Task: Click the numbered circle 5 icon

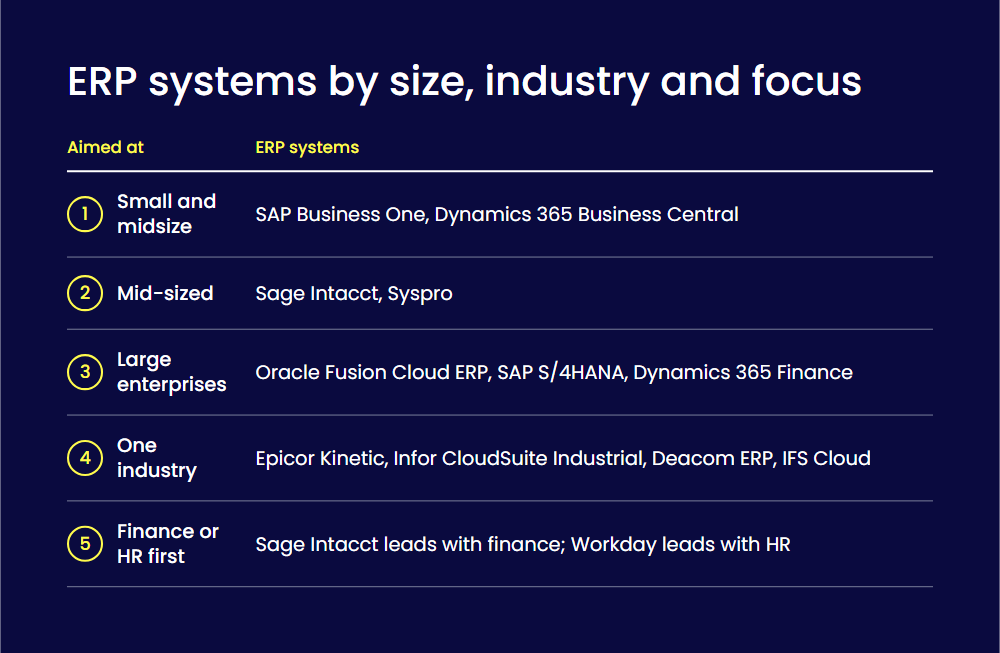Action: click(85, 544)
